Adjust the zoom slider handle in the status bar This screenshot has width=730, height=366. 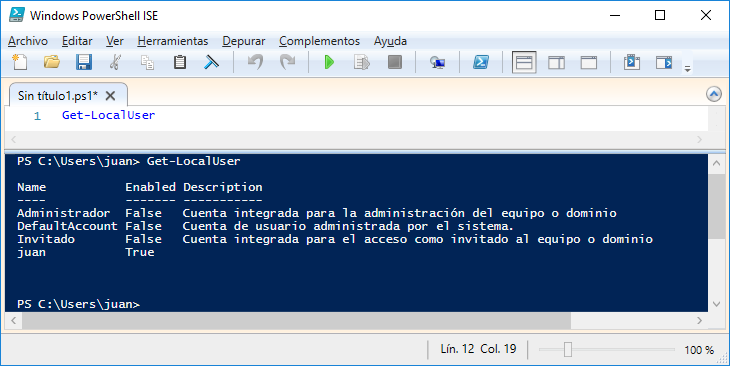pyautogui.click(x=568, y=349)
